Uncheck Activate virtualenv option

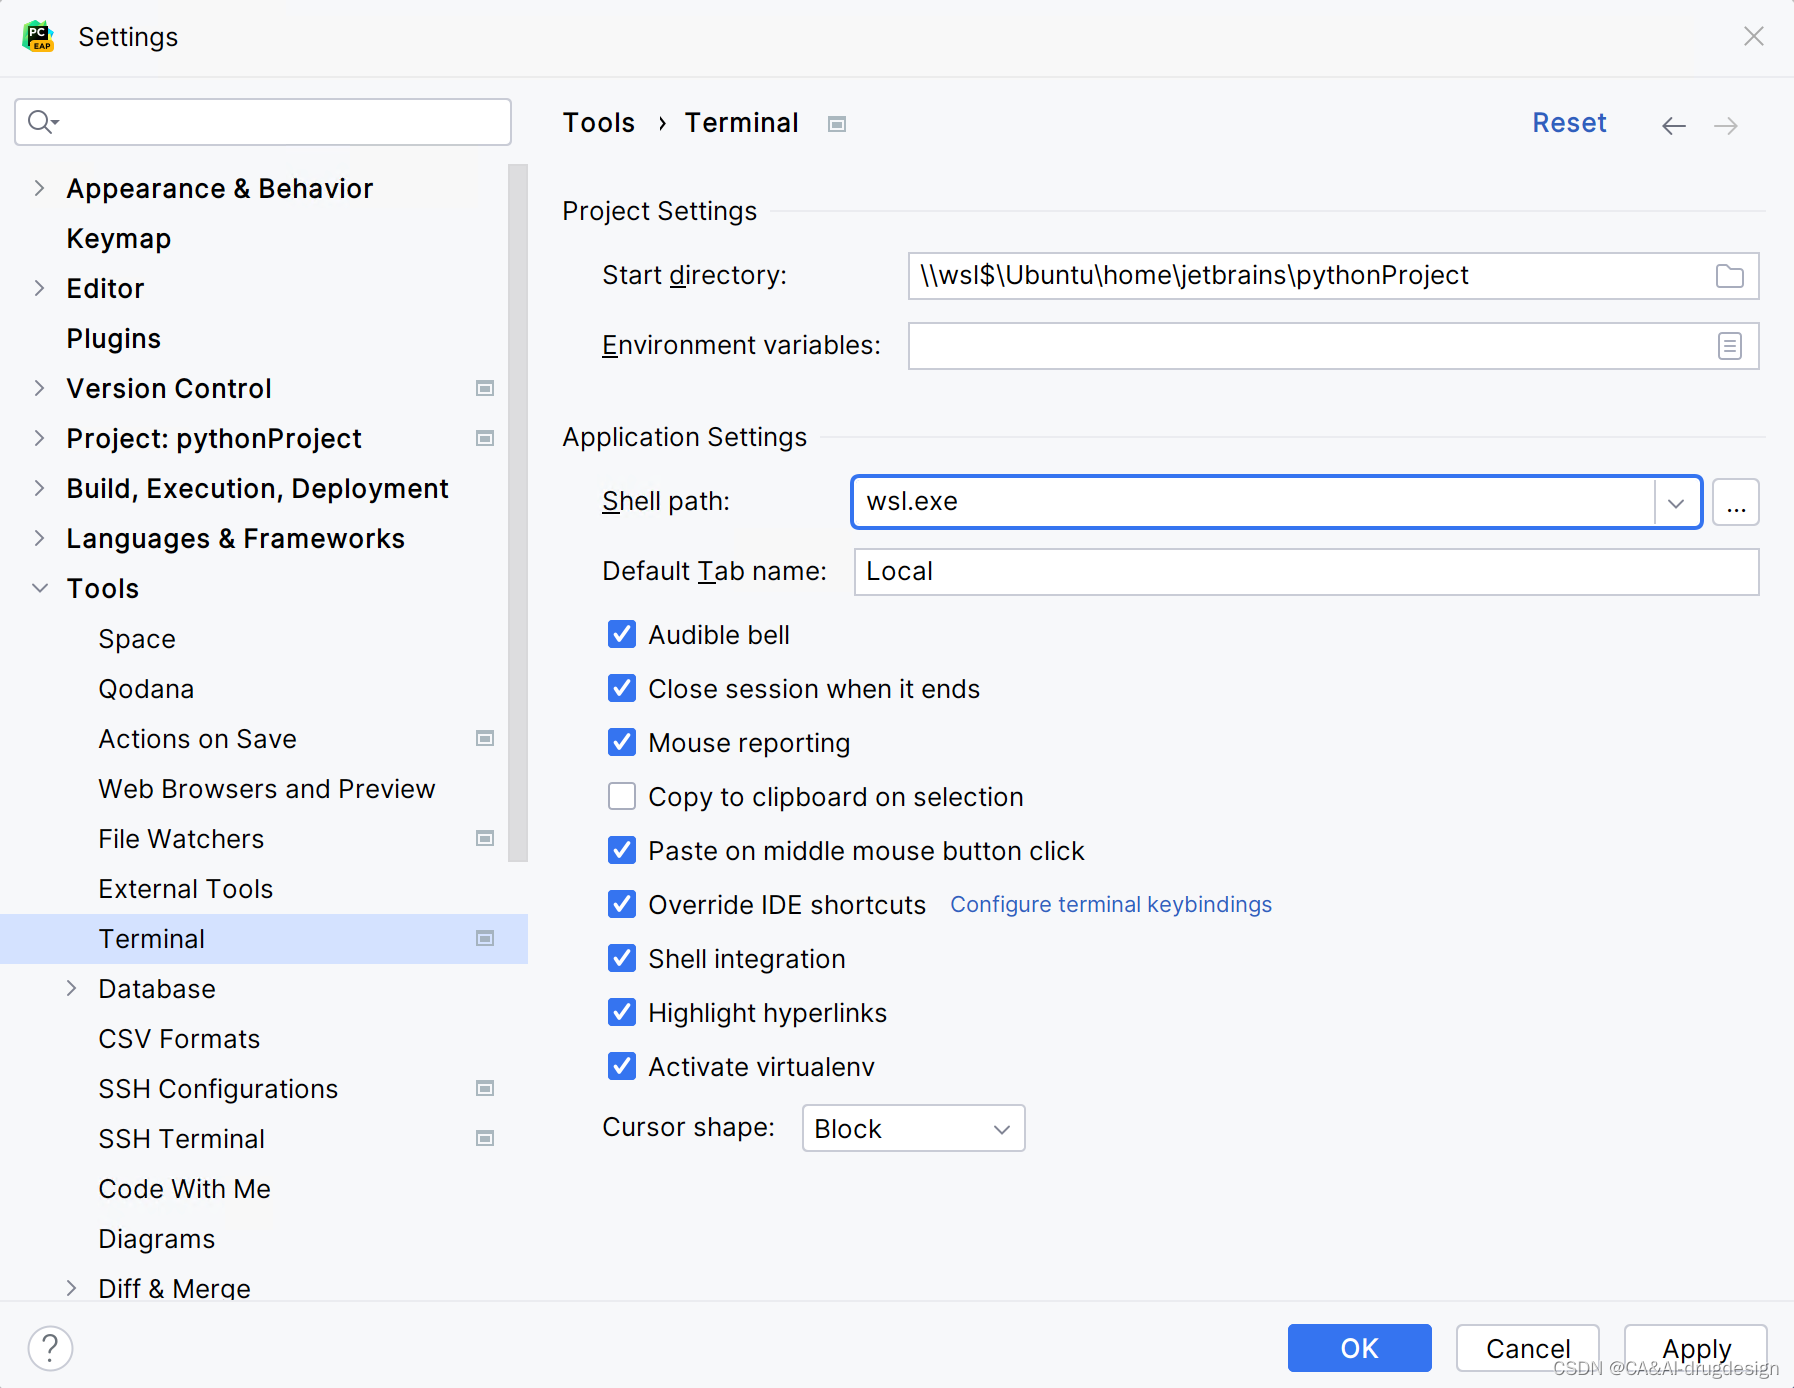click(622, 1066)
